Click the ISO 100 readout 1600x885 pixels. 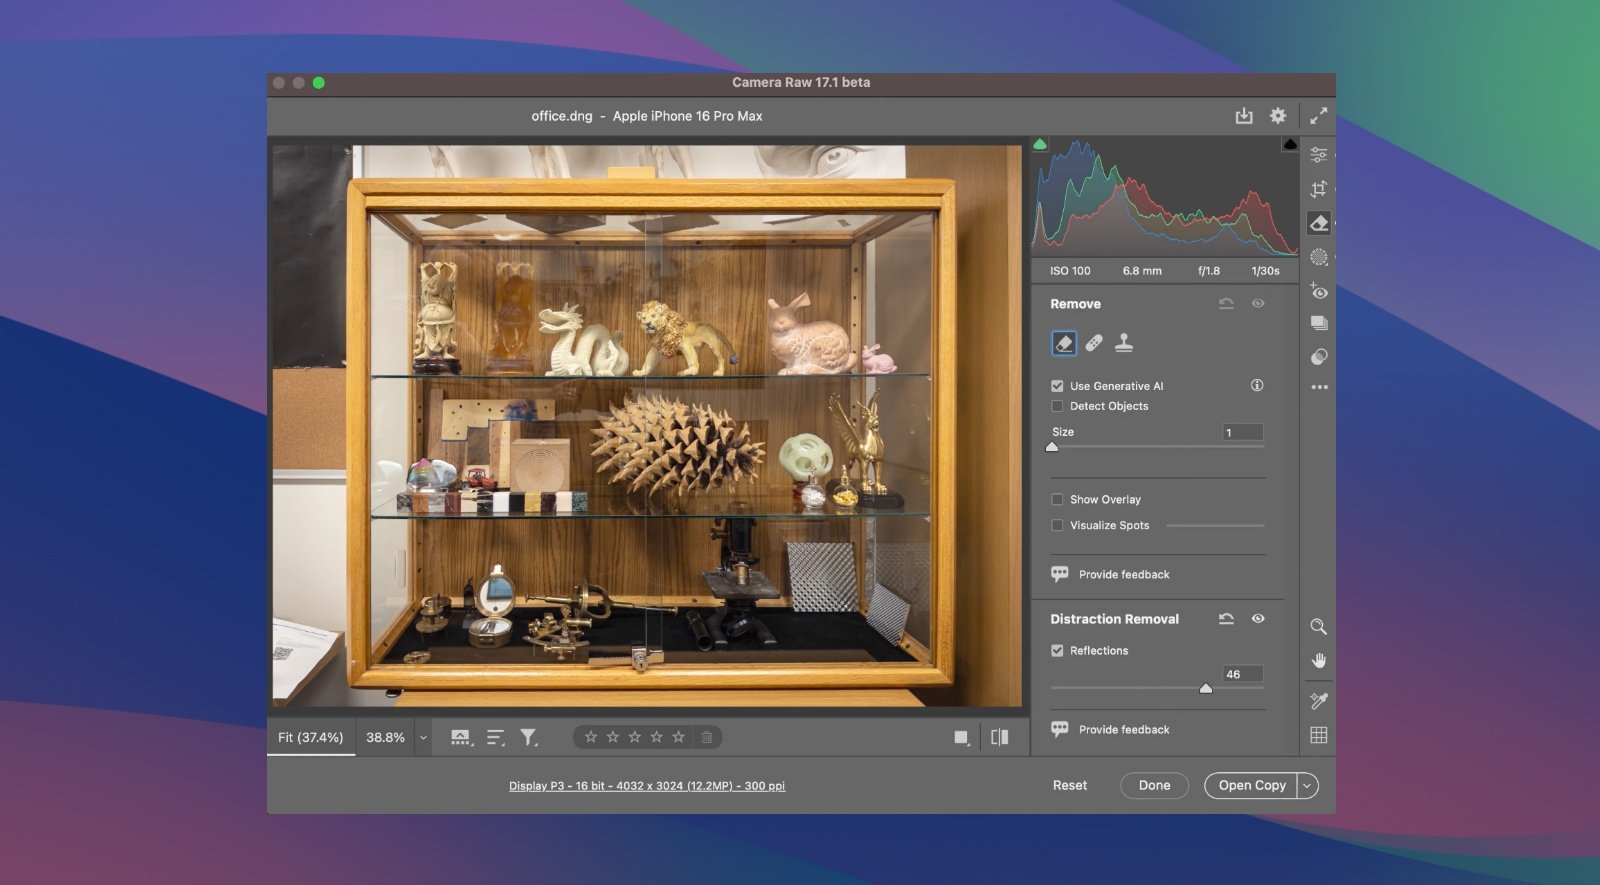click(x=1070, y=271)
